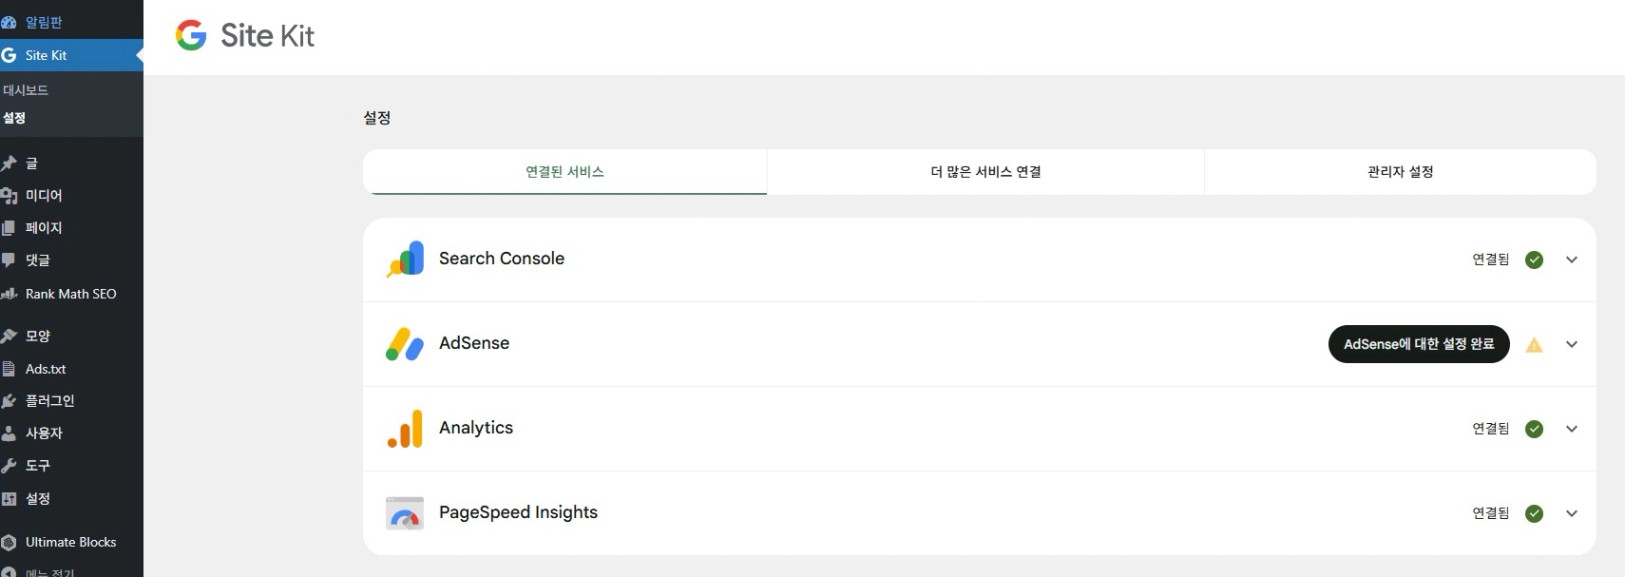Expand the AdSense row chevron
This screenshot has height=577, width=1625.
point(1572,344)
